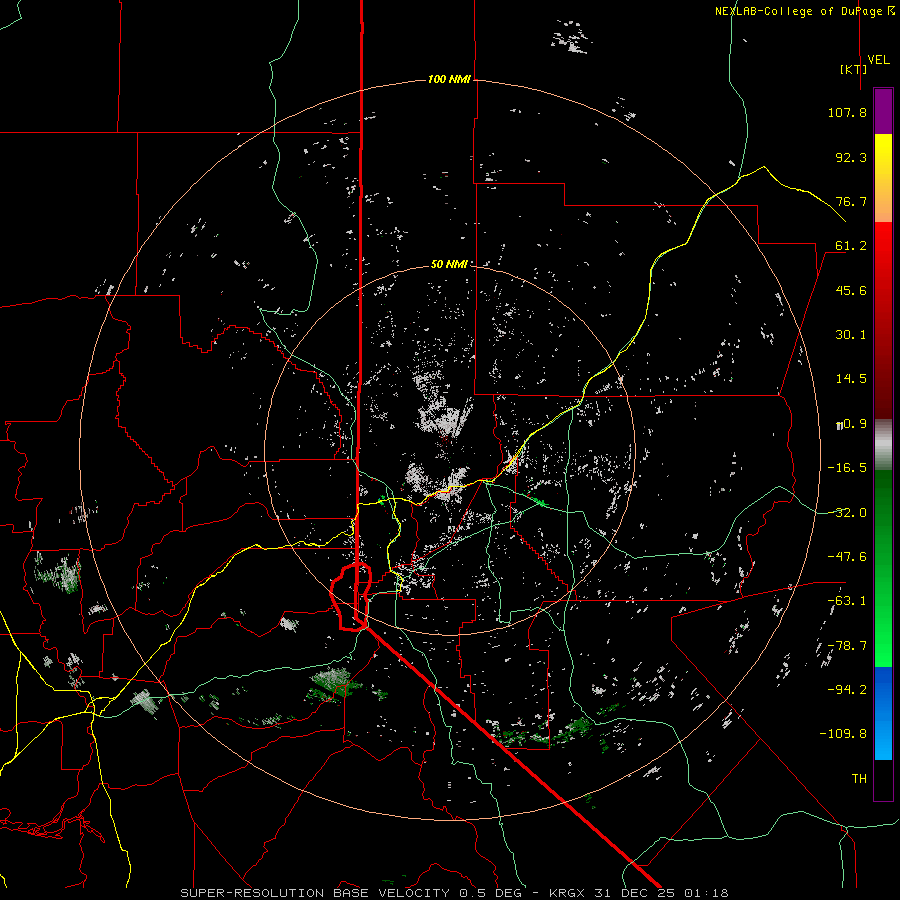Screen dimensions: 900x900
Task: Click the 31 DEC 25 date text
Action: (633, 893)
